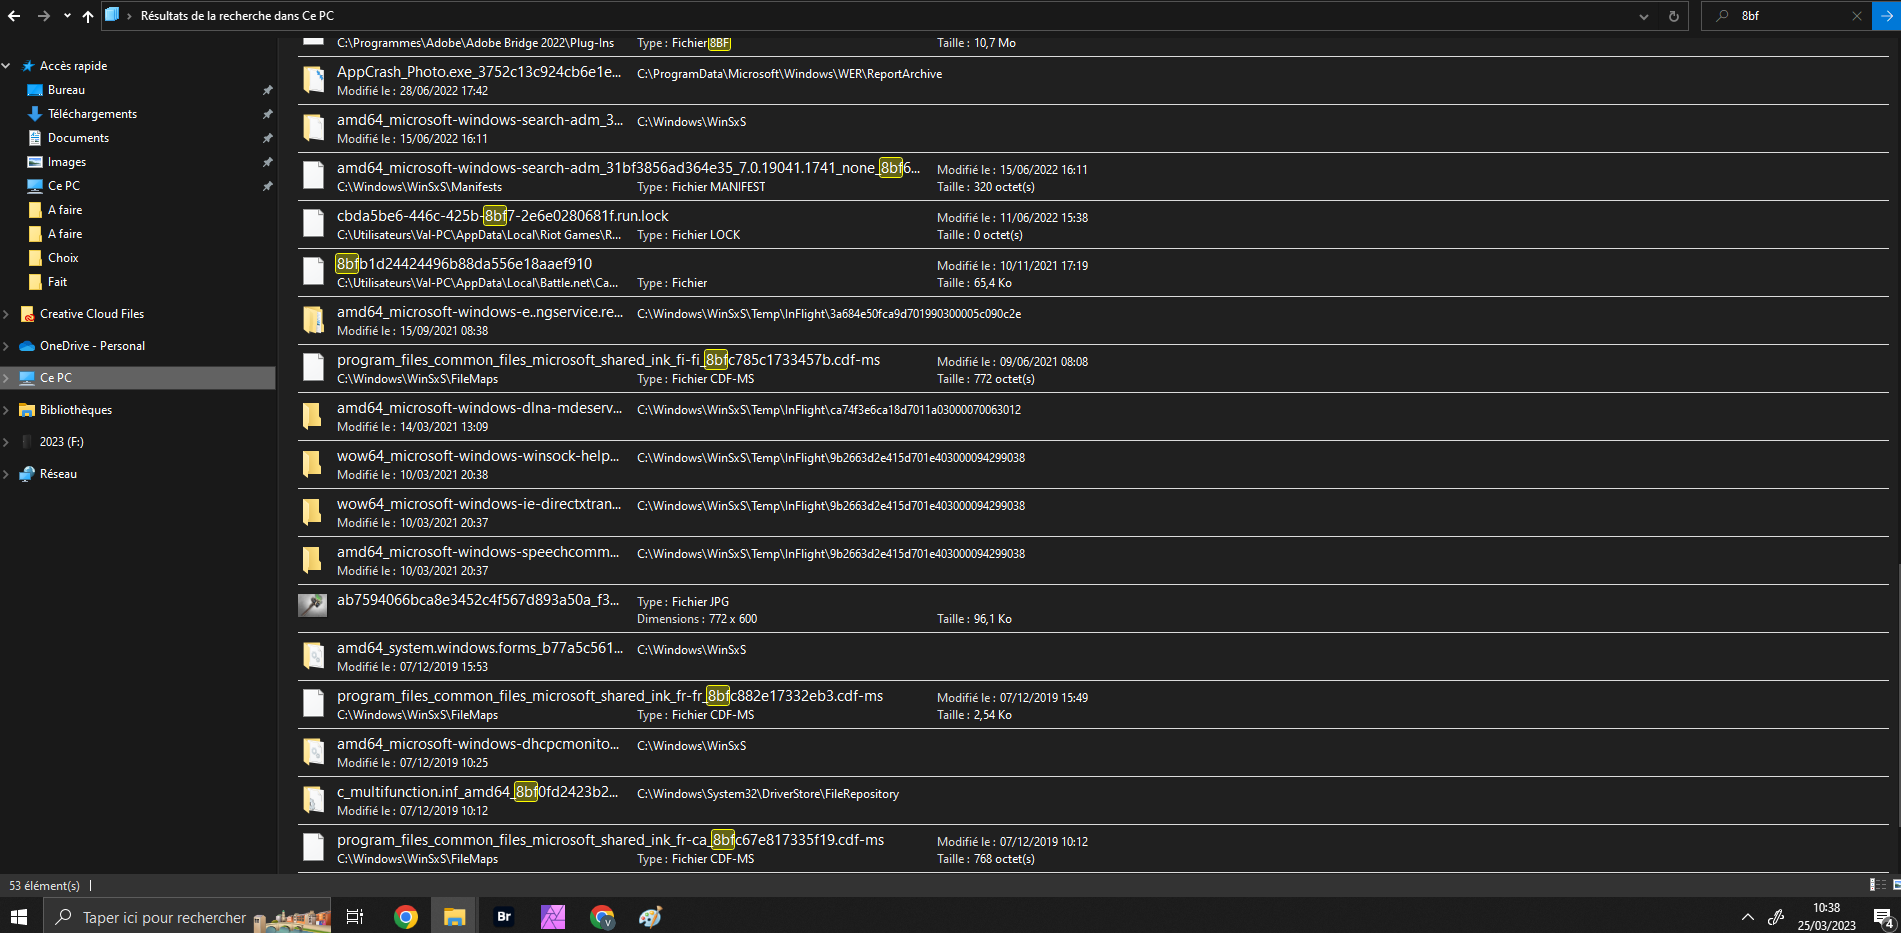This screenshot has height=933, width=1901.
Task: Open the address bar history dropdown
Action: (1643, 16)
